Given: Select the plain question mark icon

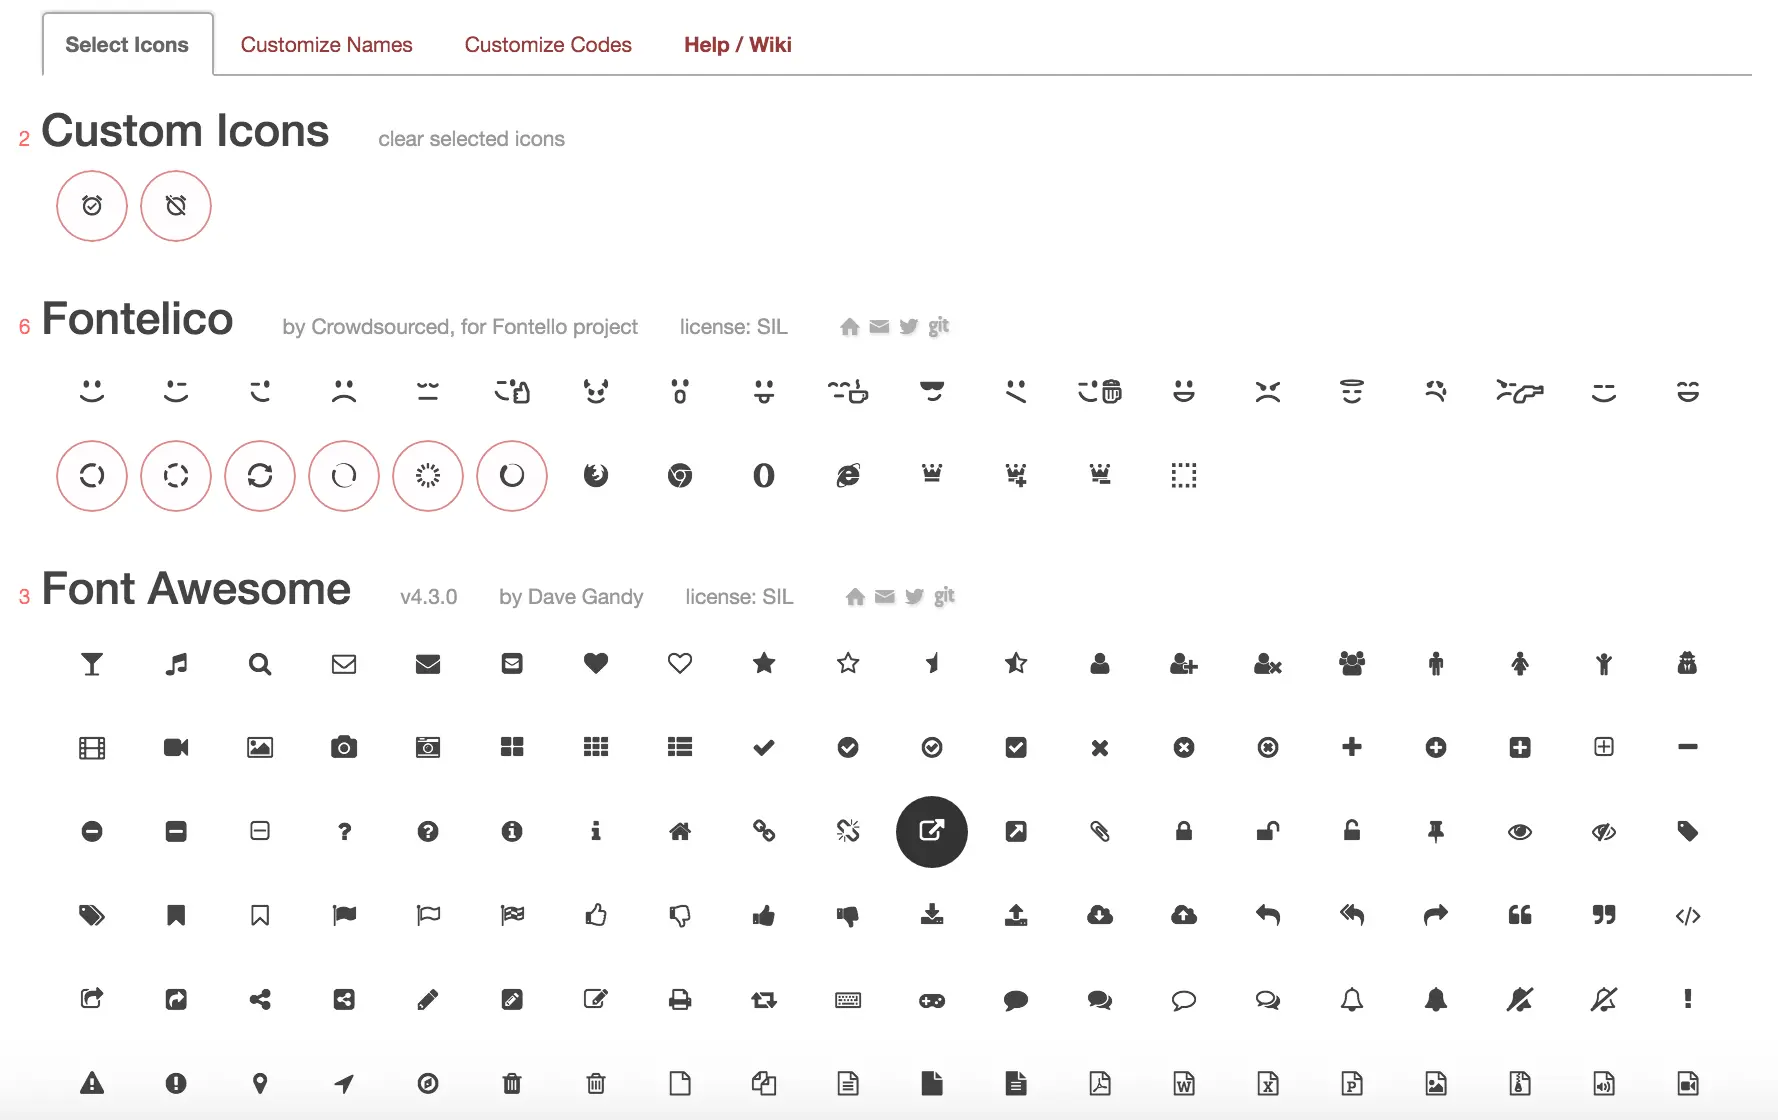Looking at the screenshot, I should point(344,832).
